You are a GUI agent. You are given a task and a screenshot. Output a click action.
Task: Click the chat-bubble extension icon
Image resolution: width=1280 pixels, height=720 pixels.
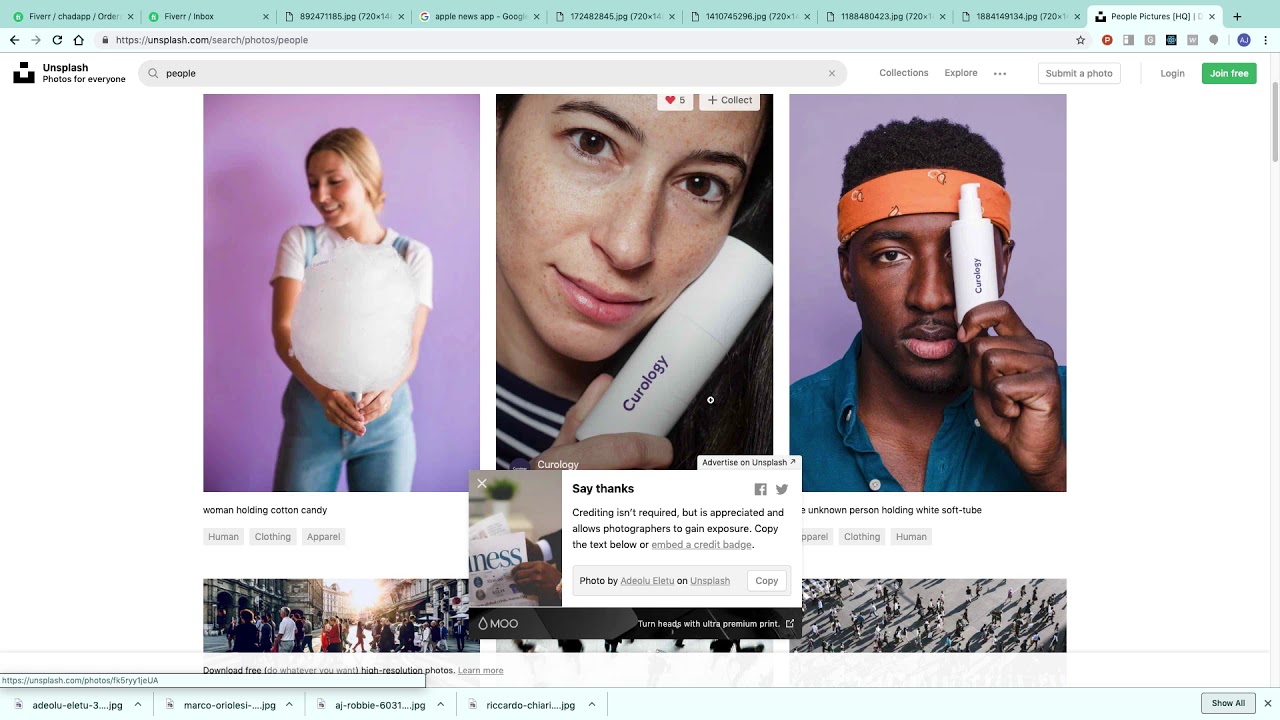[1214, 40]
